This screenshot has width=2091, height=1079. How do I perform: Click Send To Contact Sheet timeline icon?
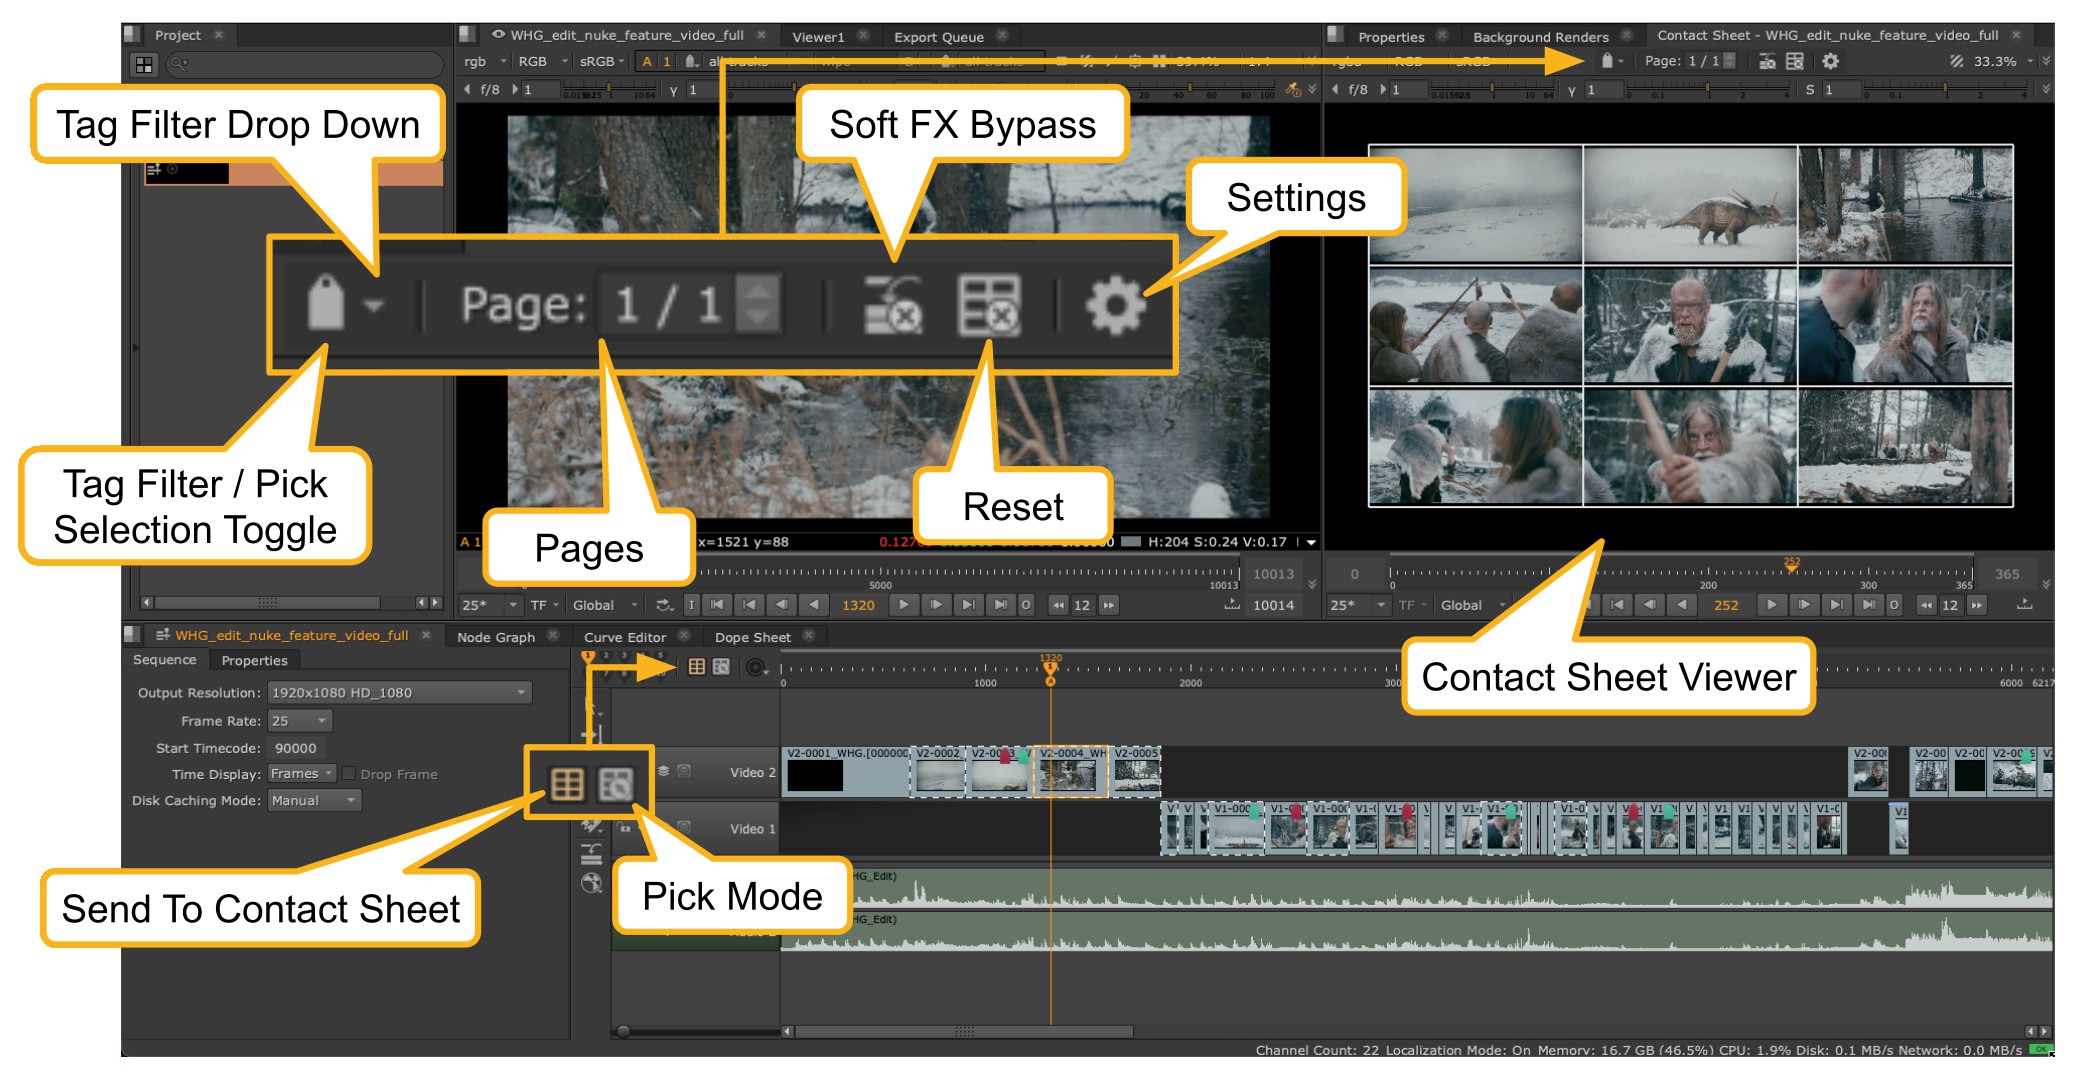pos(697,667)
